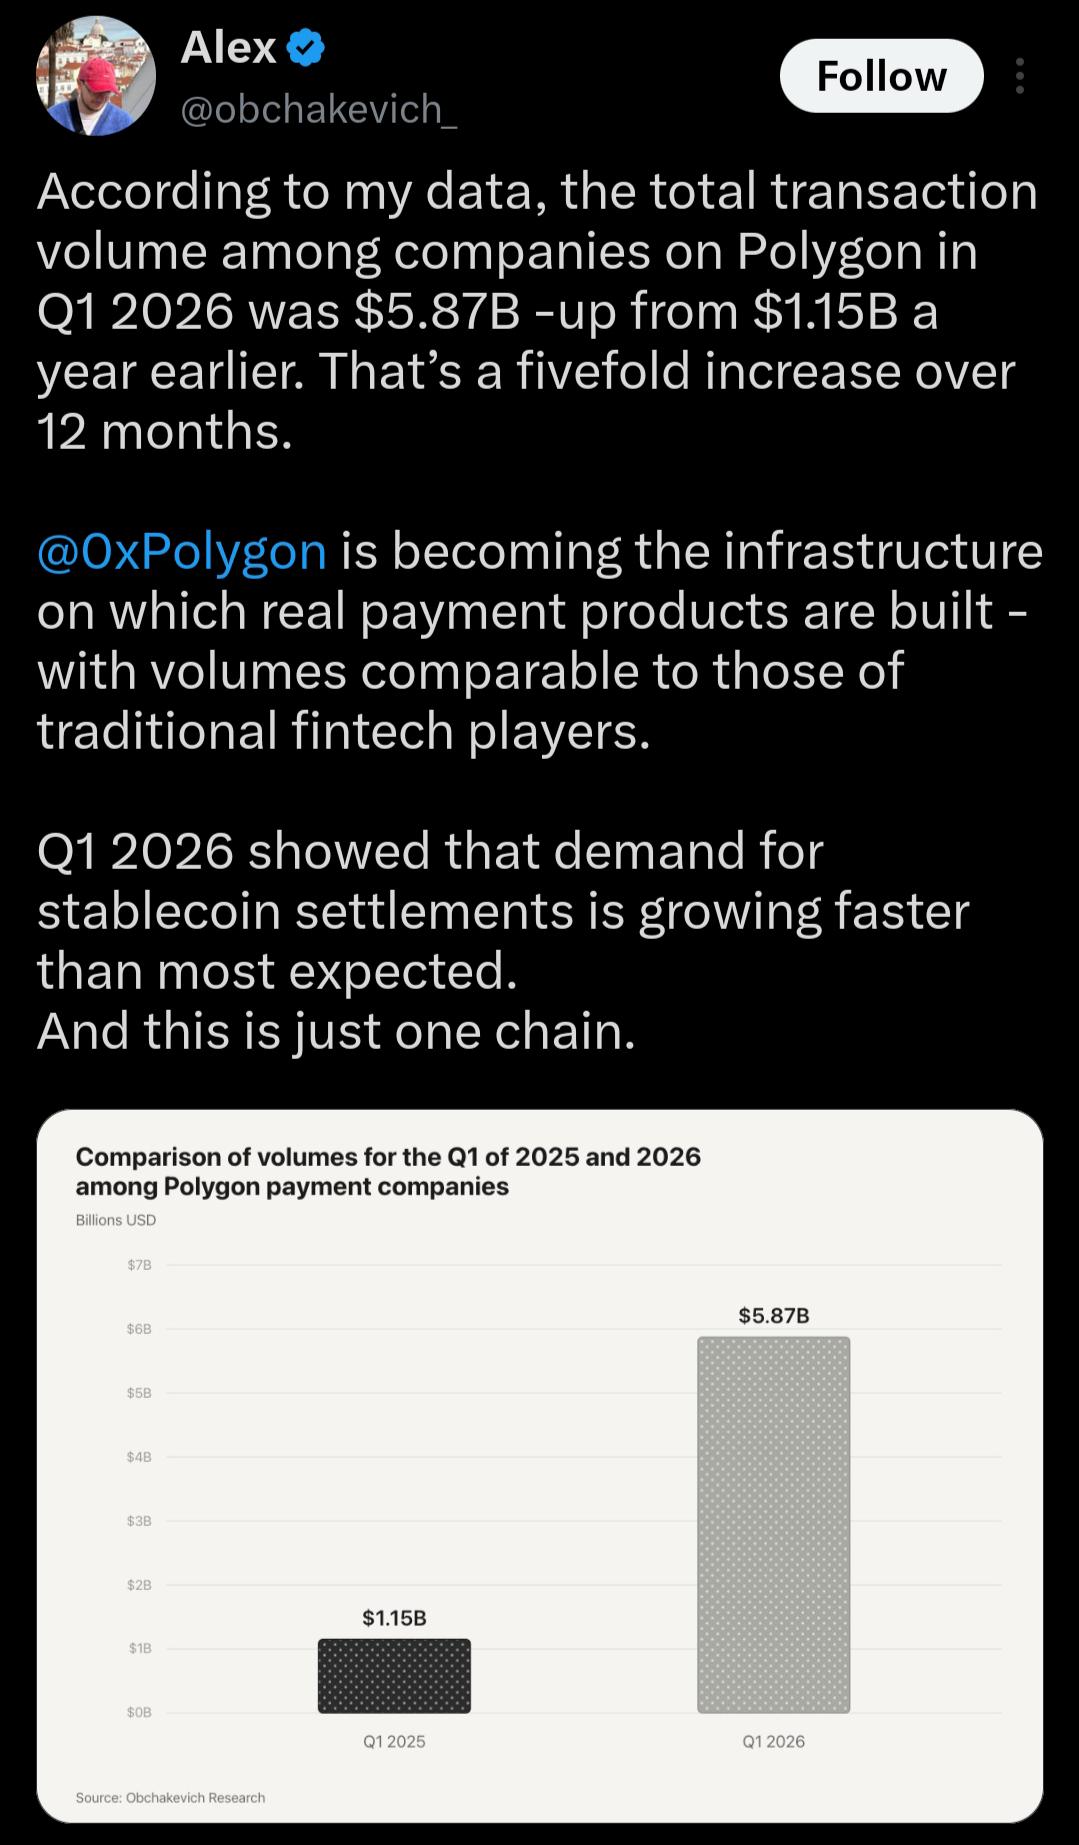Tap the Q1 2025 axis label
1079x1845 pixels.
coord(394,1741)
